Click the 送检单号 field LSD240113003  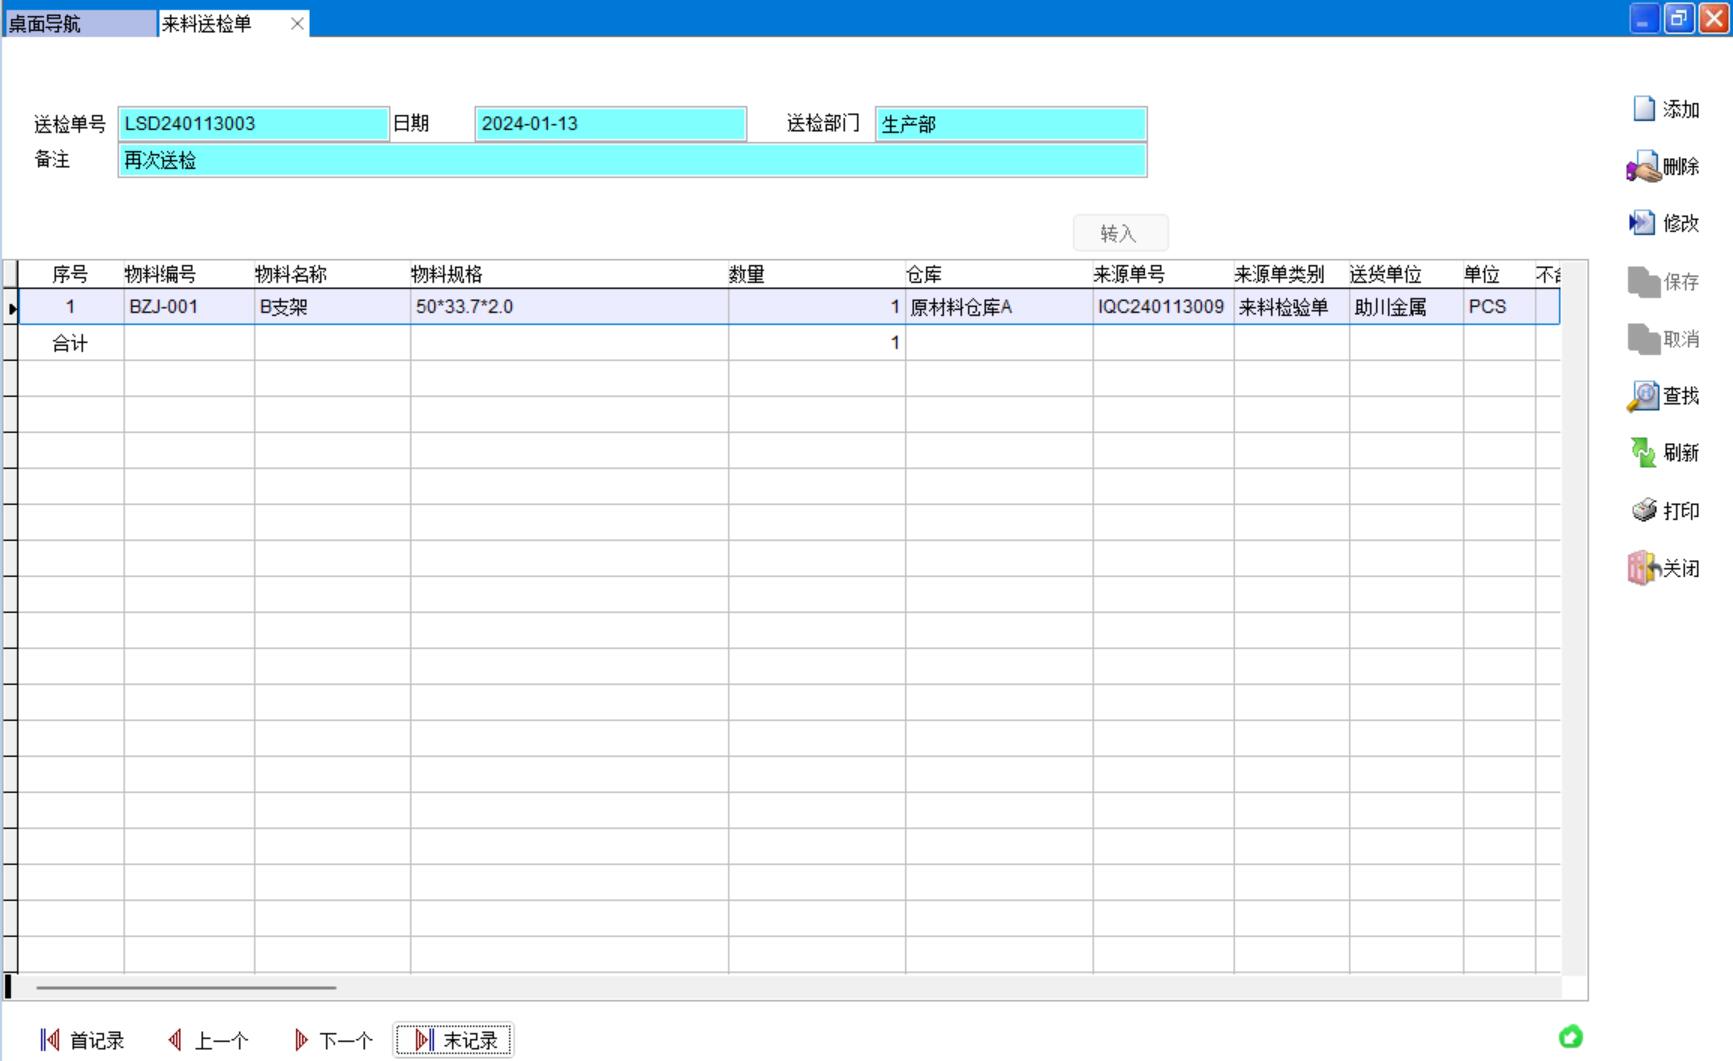tap(252, 124)
